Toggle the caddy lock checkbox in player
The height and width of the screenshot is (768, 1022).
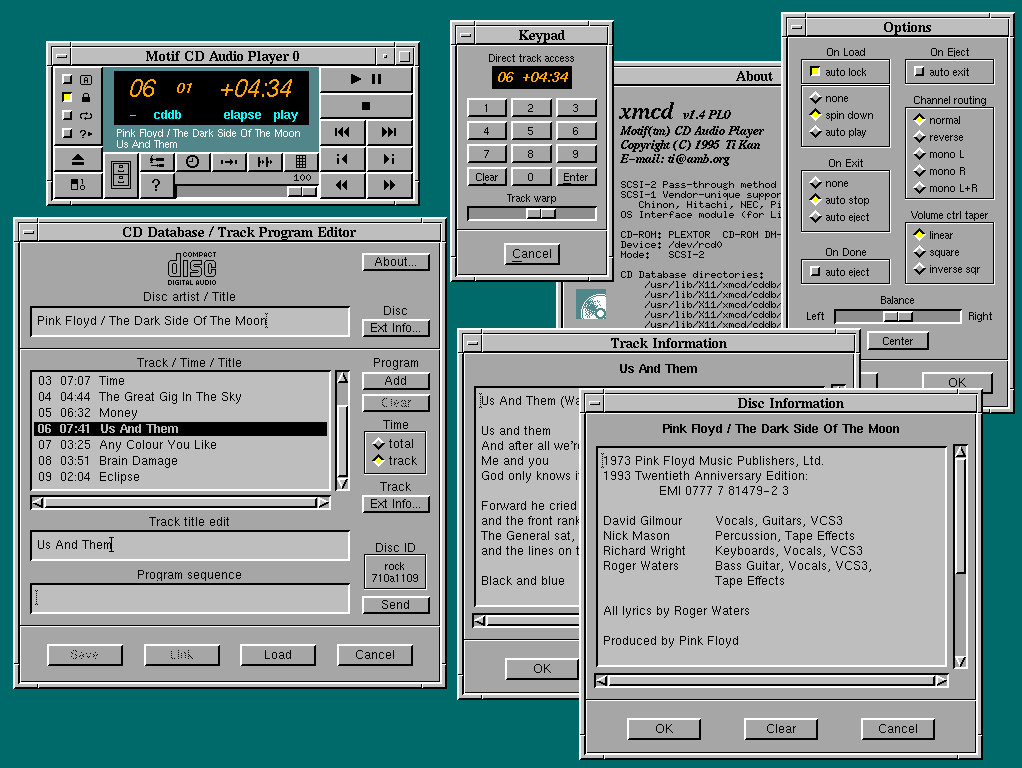(68, 97)
